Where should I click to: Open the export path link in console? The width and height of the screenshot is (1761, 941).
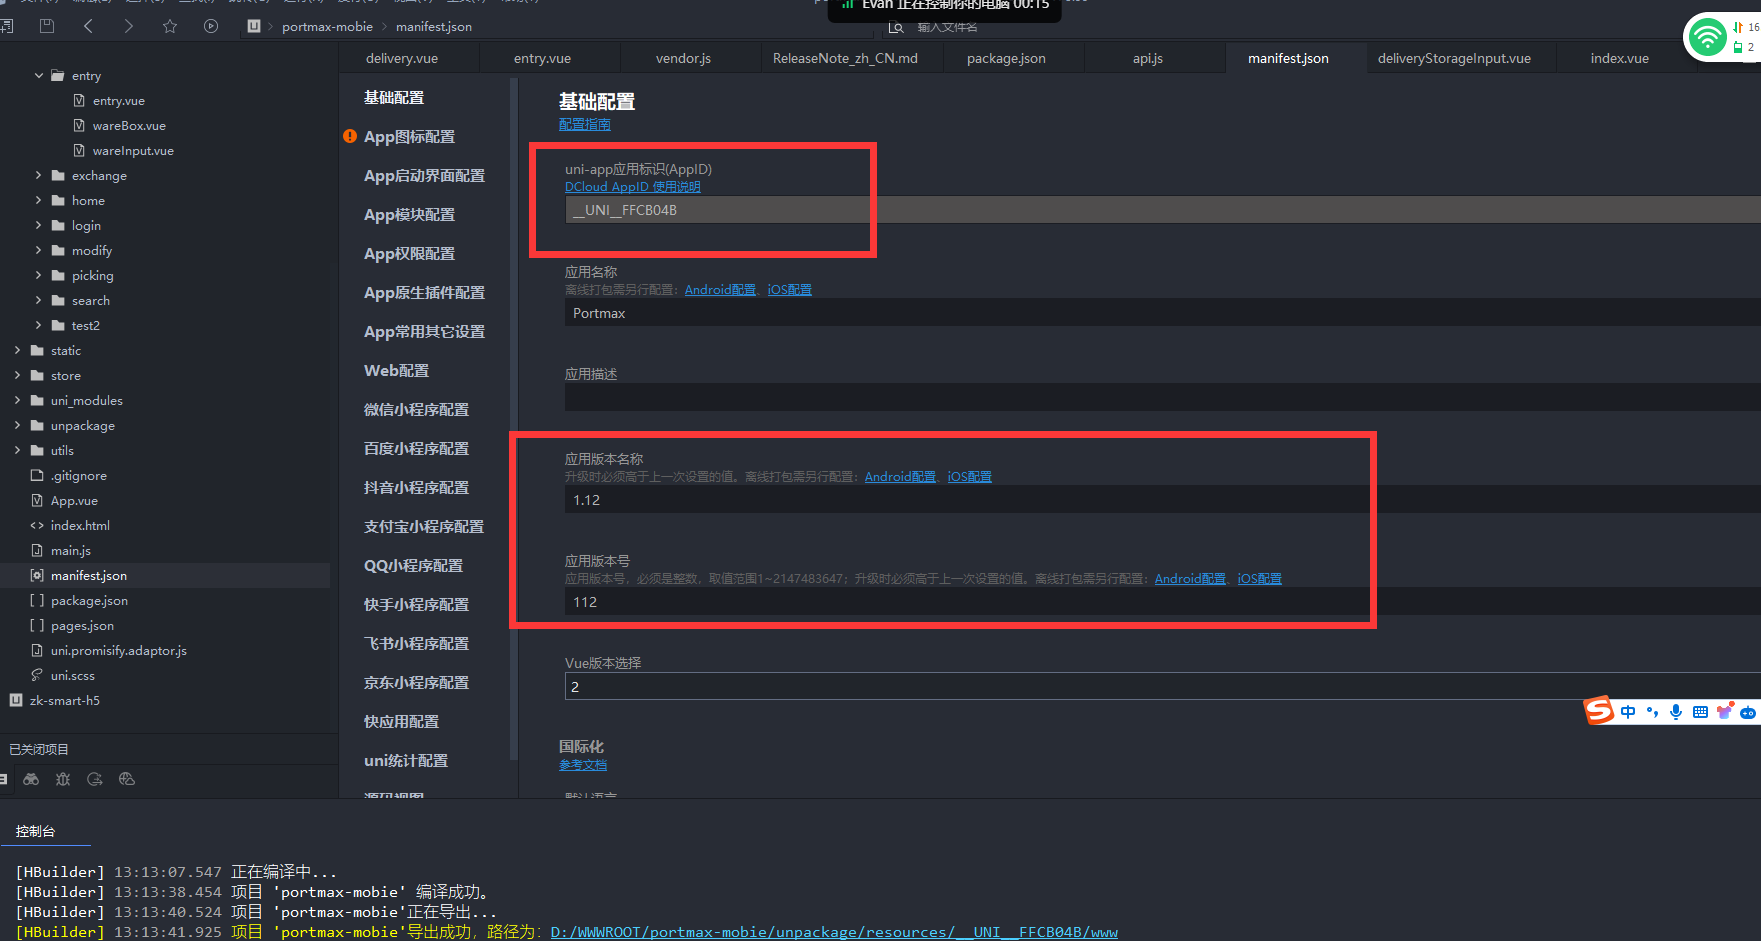pyautogui.click(x=834, y=932)
